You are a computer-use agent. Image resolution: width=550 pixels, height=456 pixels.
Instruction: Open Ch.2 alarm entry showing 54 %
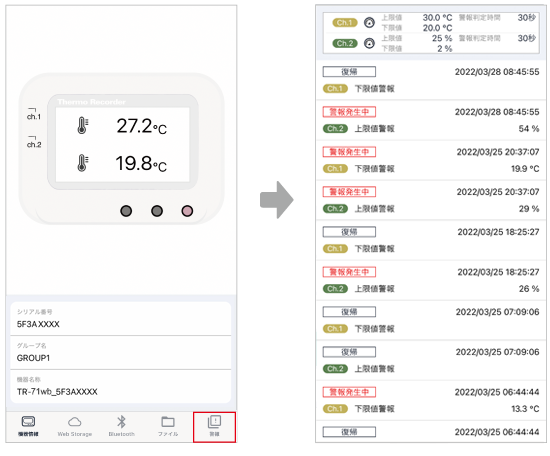431,120
